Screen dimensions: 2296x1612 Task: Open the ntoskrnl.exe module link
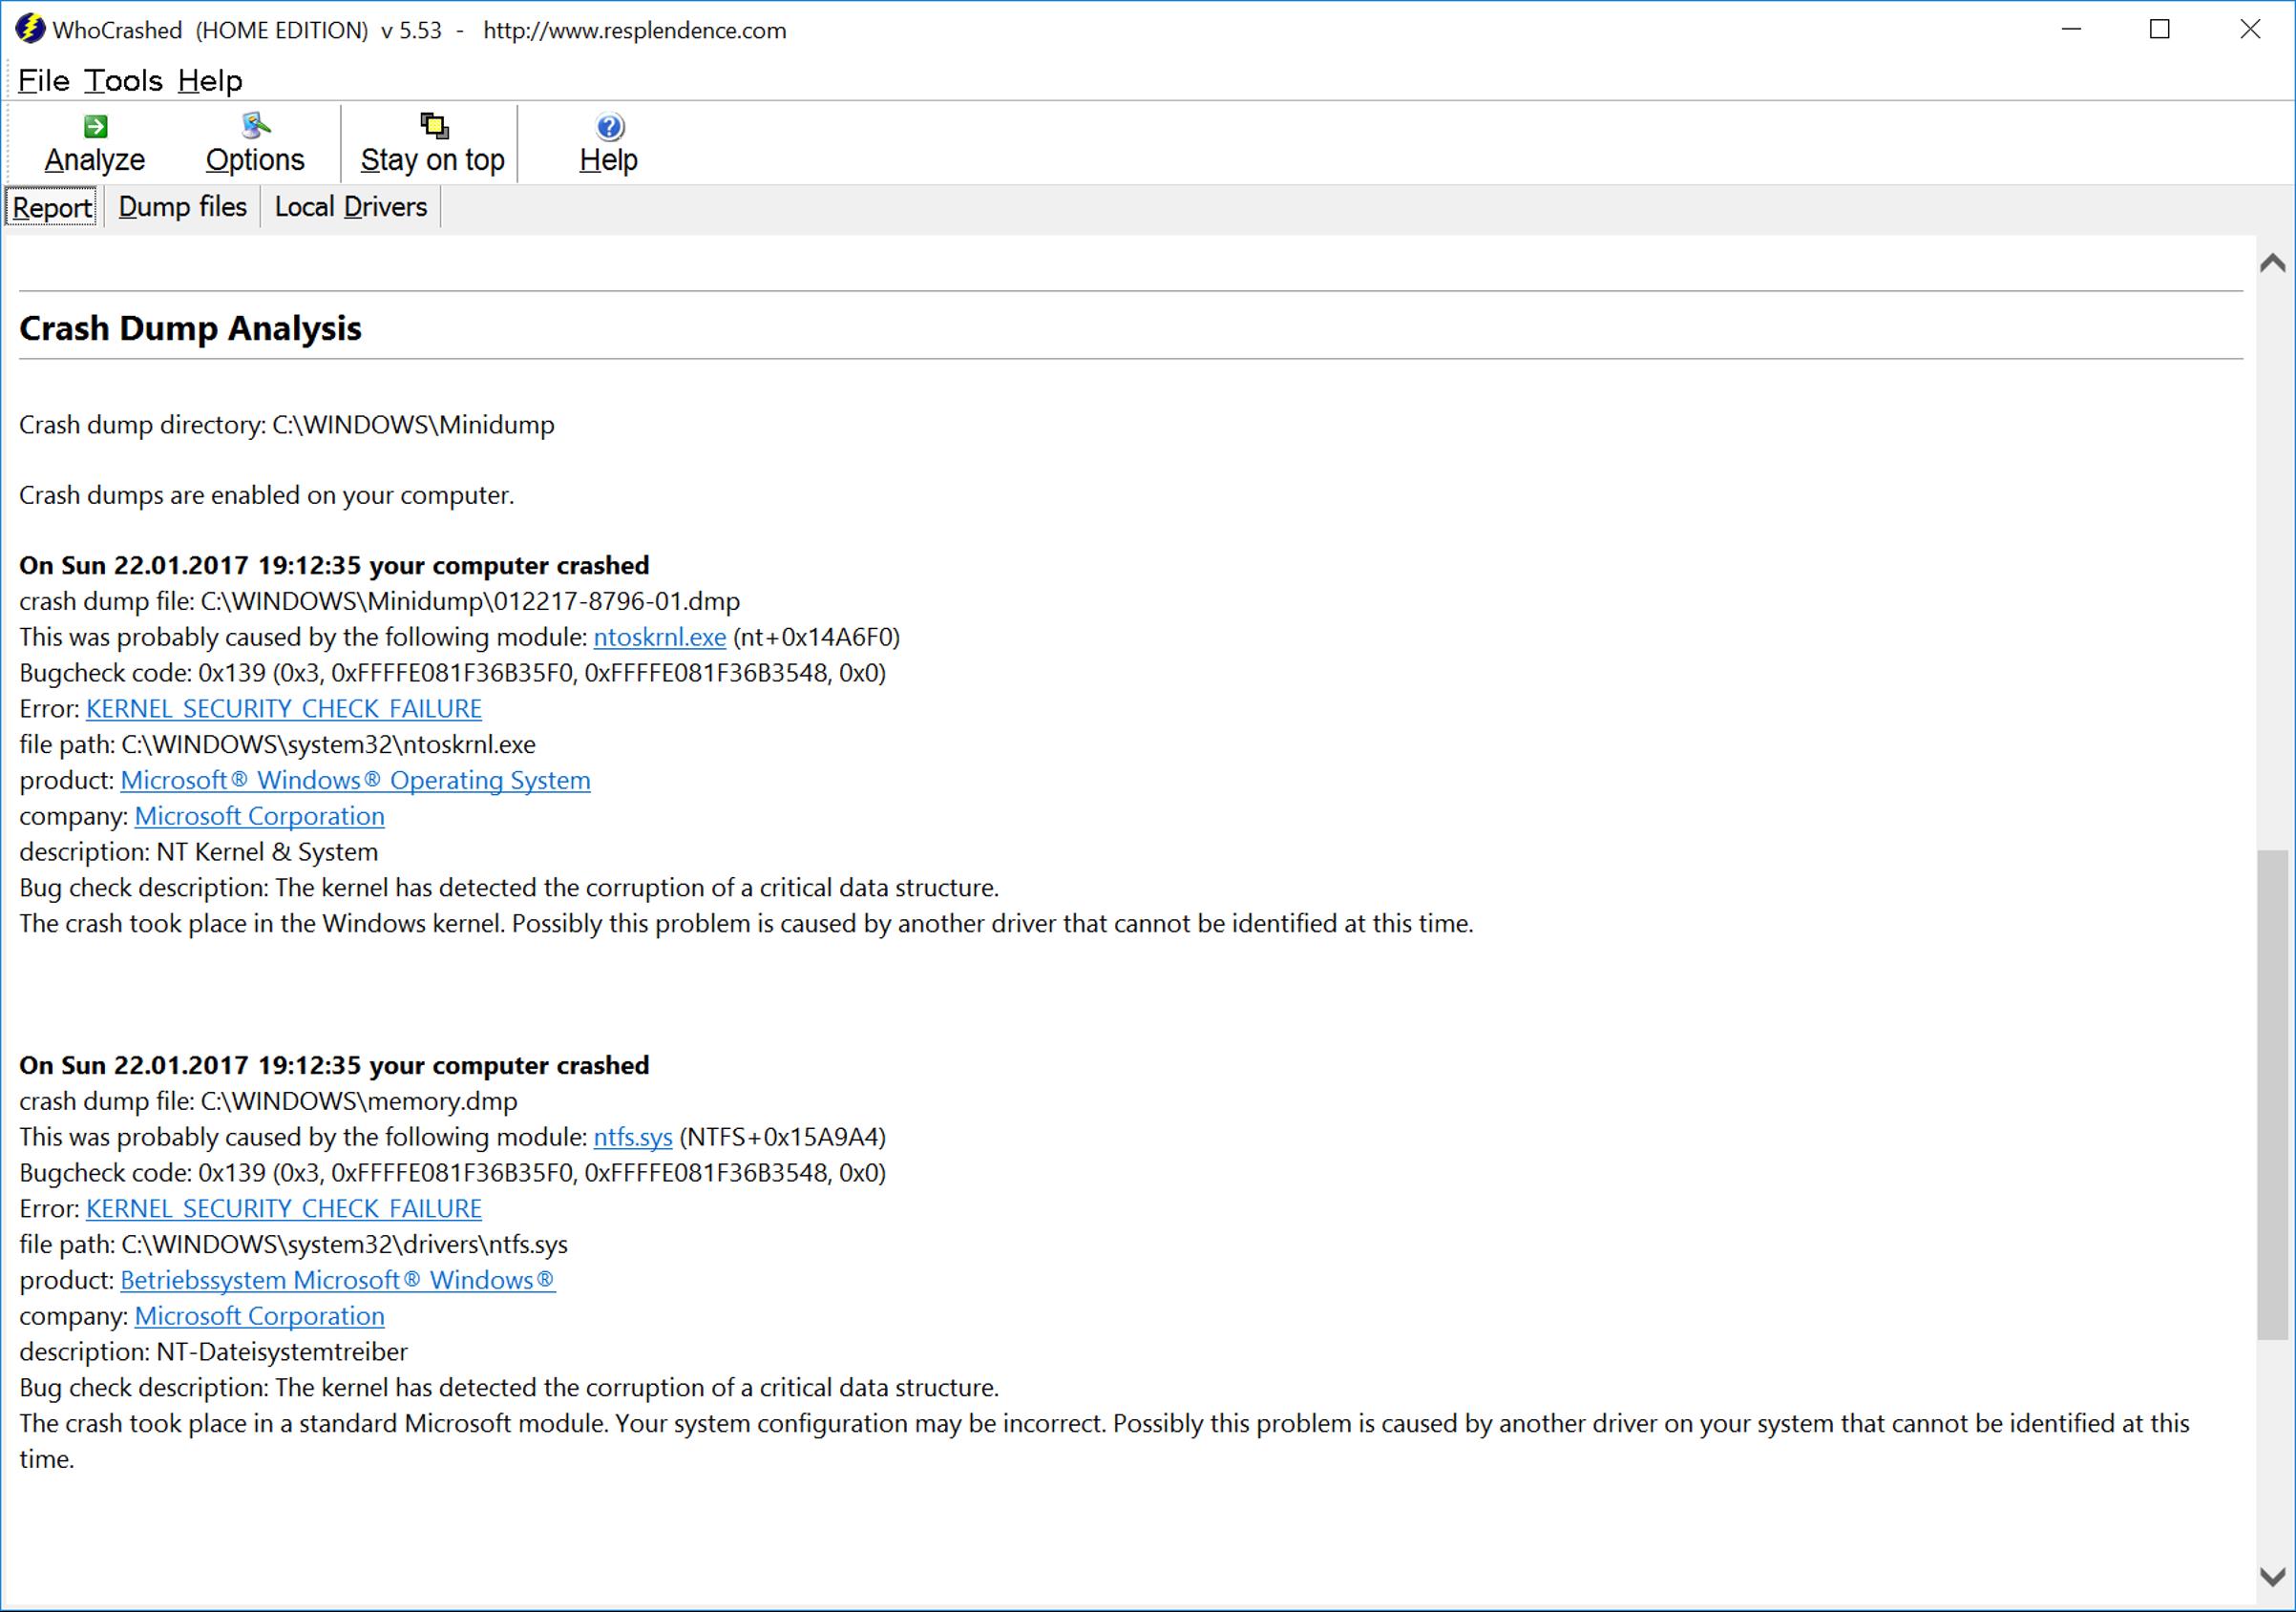(659, 637)
